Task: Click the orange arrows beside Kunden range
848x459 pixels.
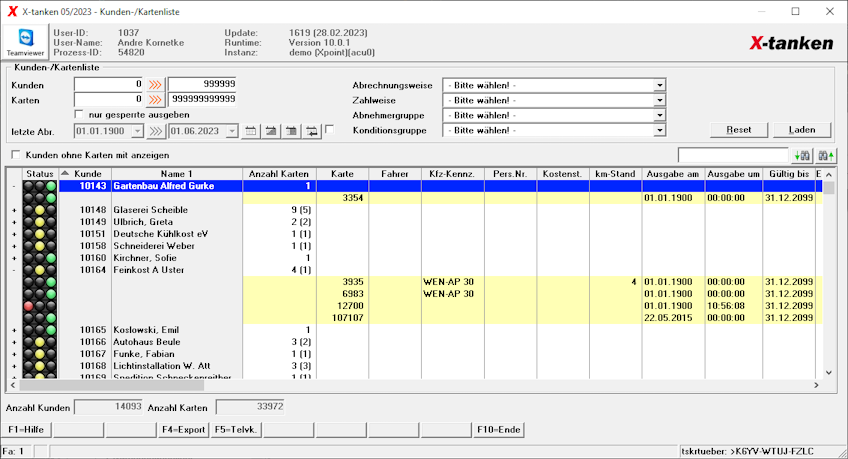Action: [x=155, y=85]
